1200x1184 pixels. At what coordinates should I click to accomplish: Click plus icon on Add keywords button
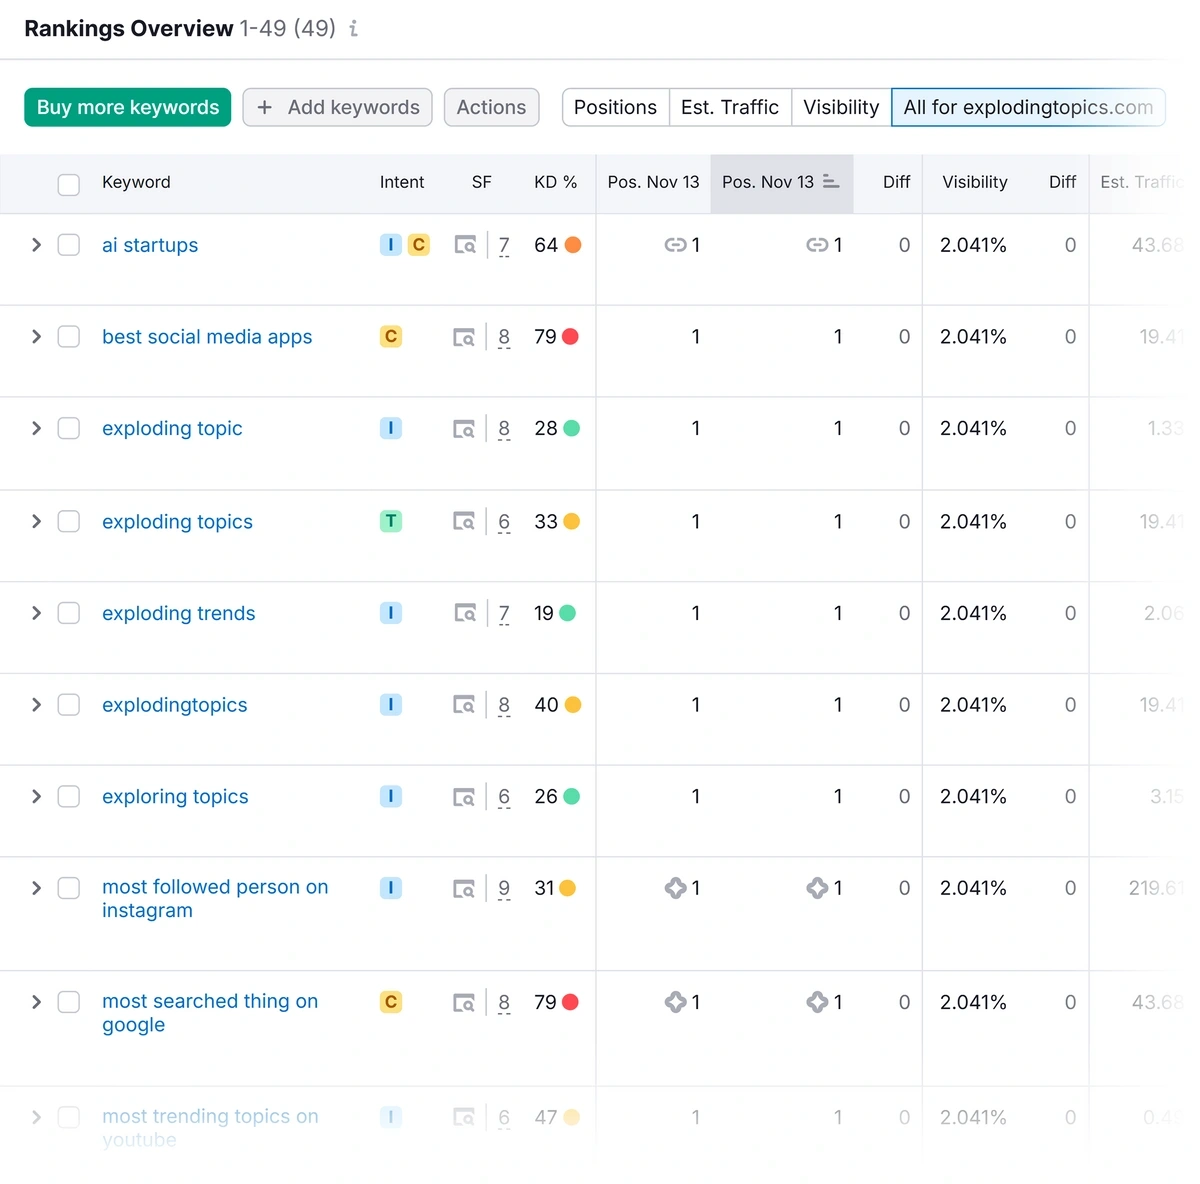click(x=265, y=107)
